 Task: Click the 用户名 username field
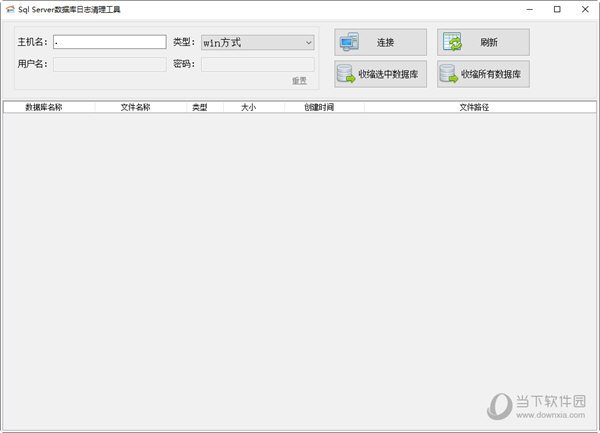(x=109, y=64)
